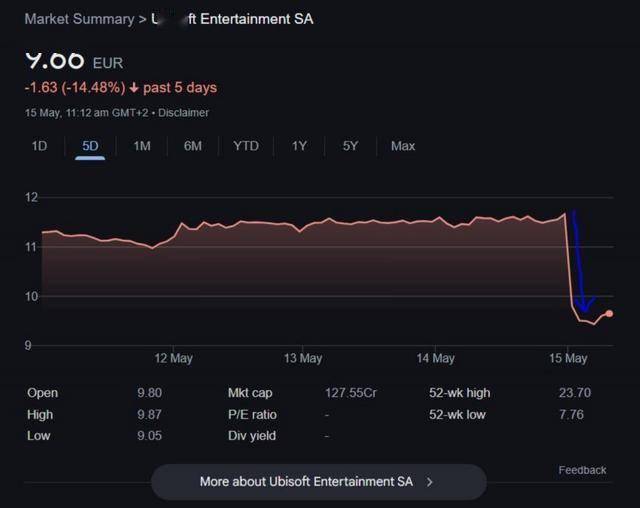Show the 5Y price history

(x=350, y=146)
